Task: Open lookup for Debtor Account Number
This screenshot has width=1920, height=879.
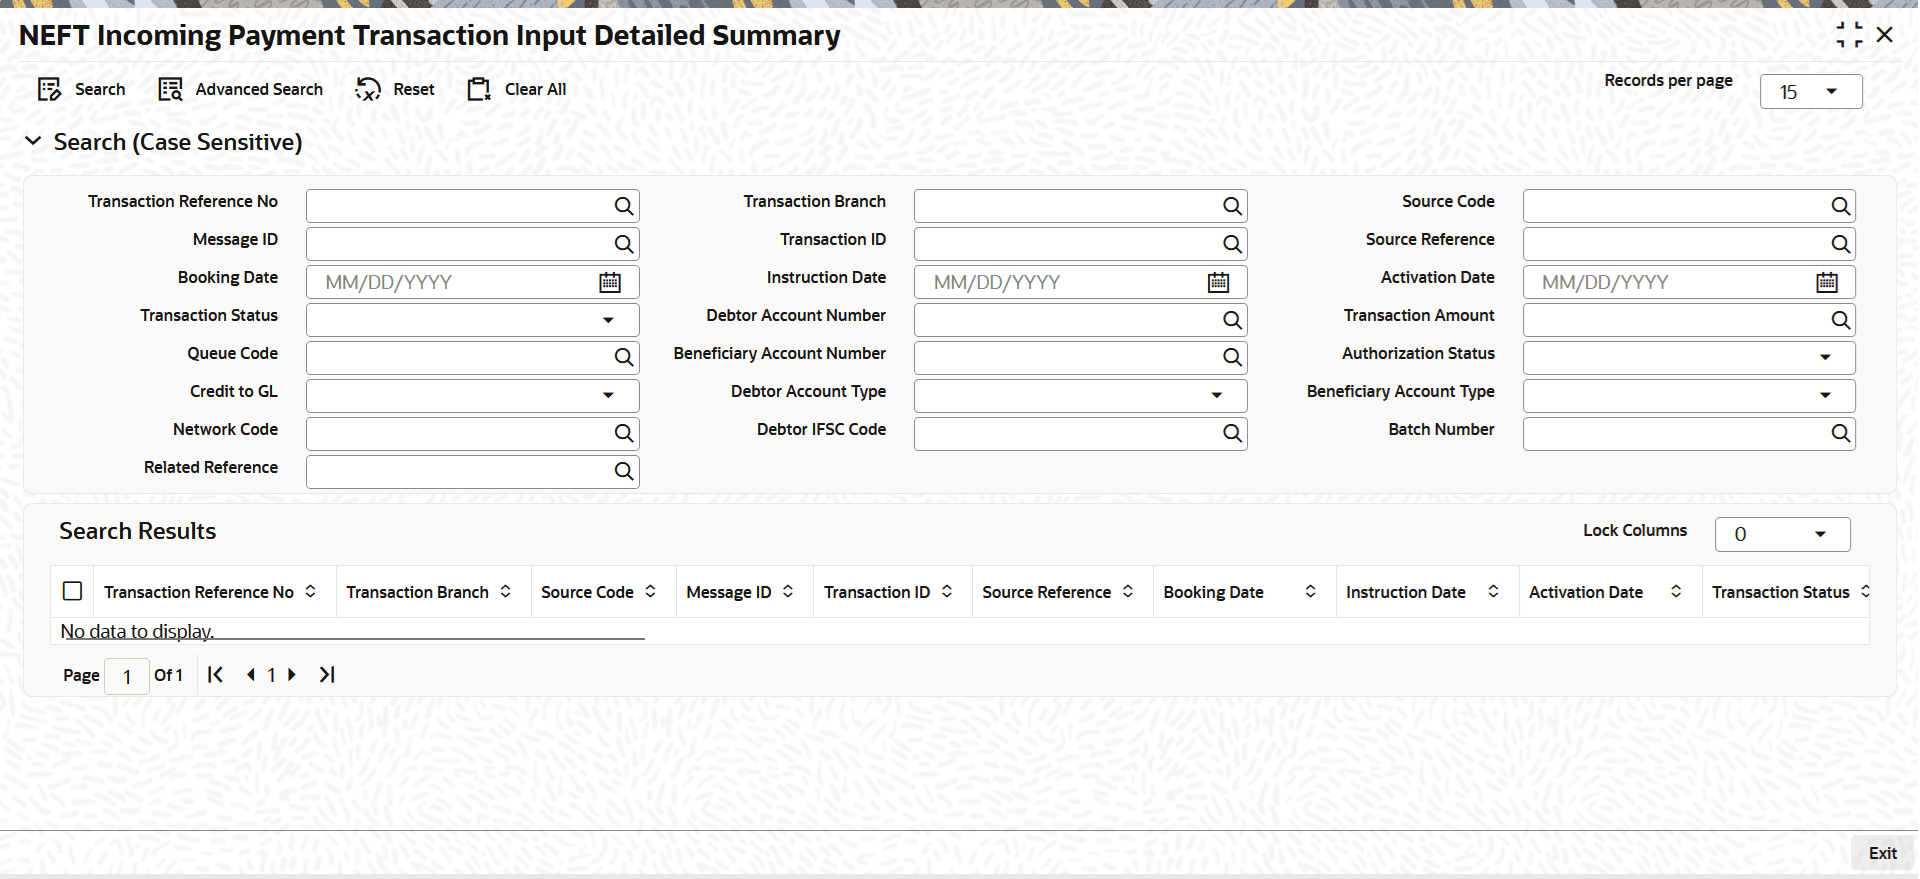Action: pyautogui.click(x=1232, y=320)
